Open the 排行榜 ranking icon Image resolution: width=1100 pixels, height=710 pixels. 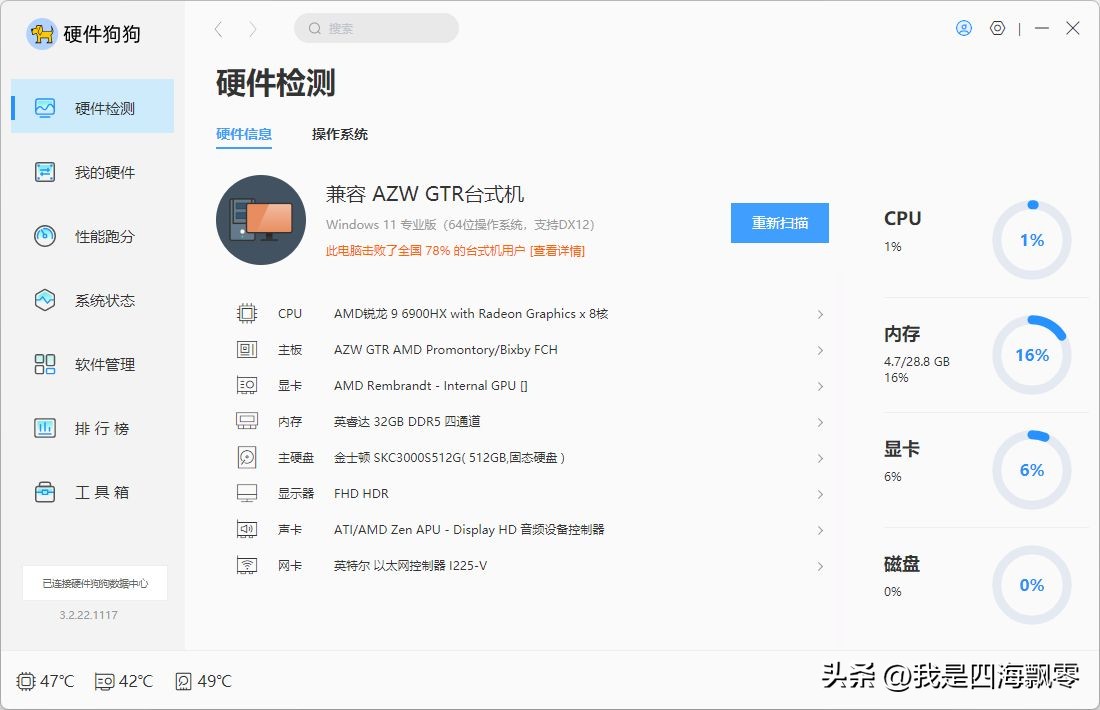(x=45, y=428)
